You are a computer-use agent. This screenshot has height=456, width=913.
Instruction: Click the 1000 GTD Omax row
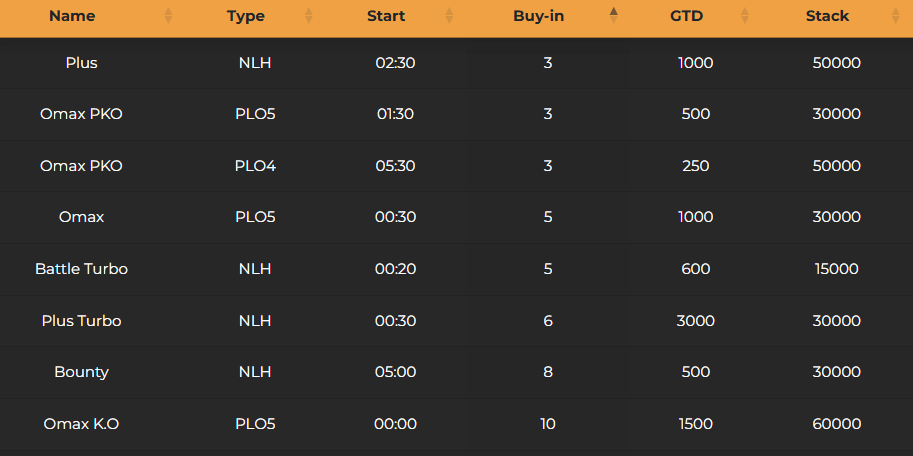pos(81,217)
